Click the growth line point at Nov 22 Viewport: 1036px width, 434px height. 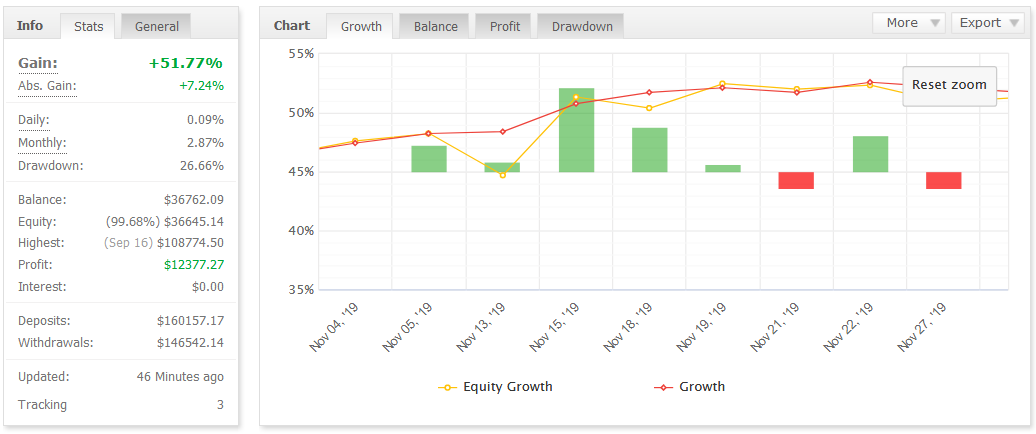tap(870, 83)
